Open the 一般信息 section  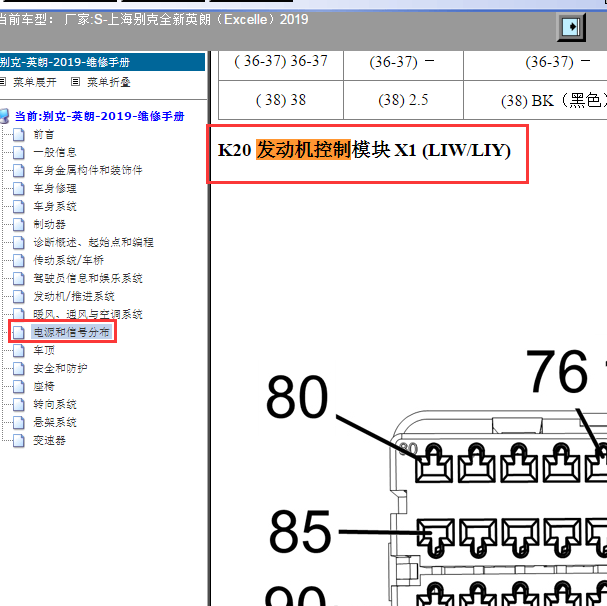[55, 152]
